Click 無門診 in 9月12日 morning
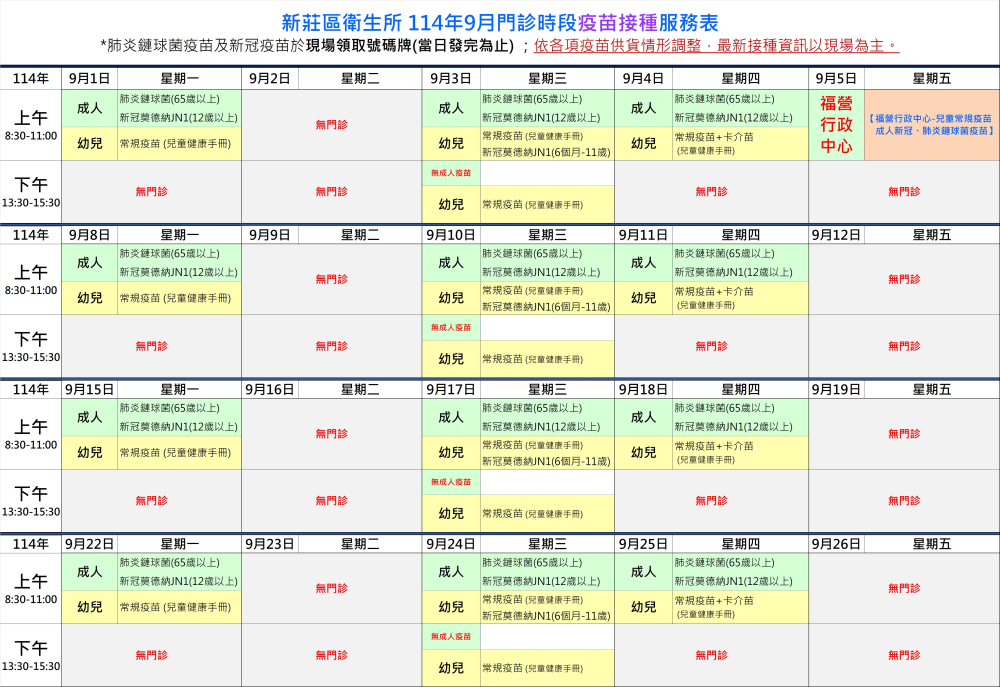Image resolution: width=1000 pixels, height=687 pixels. tap(904, 279)
